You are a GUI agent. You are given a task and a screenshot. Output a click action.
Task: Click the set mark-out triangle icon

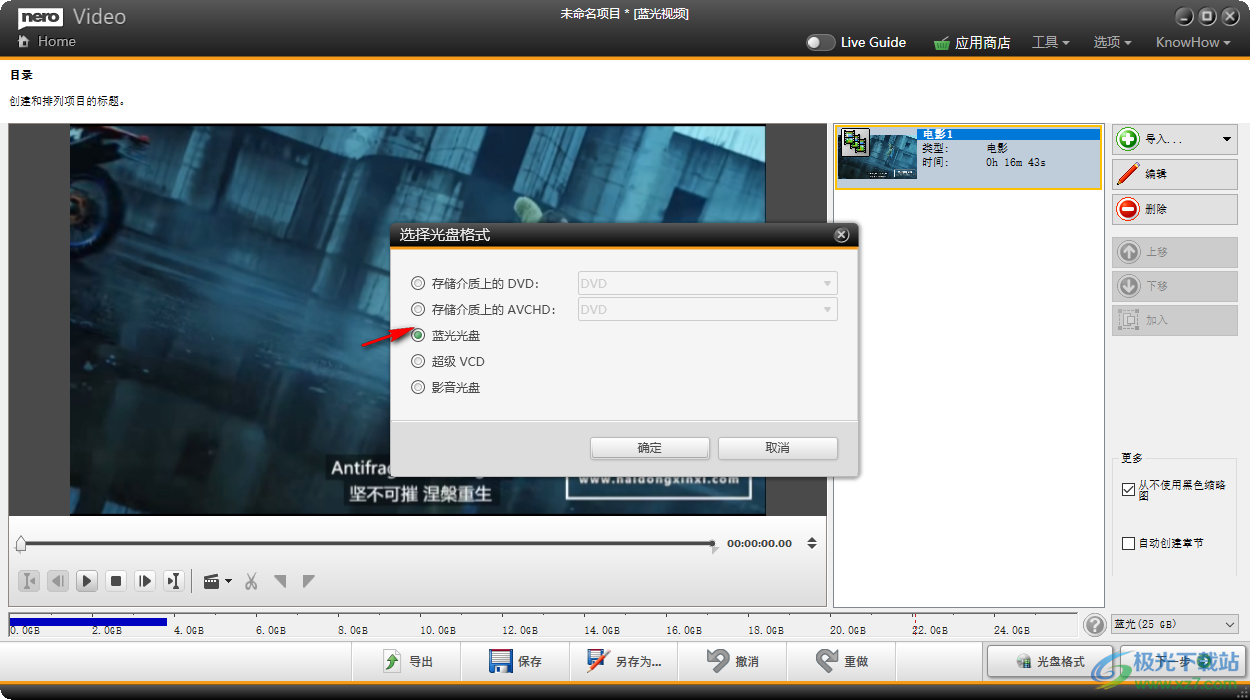(309, 581)
